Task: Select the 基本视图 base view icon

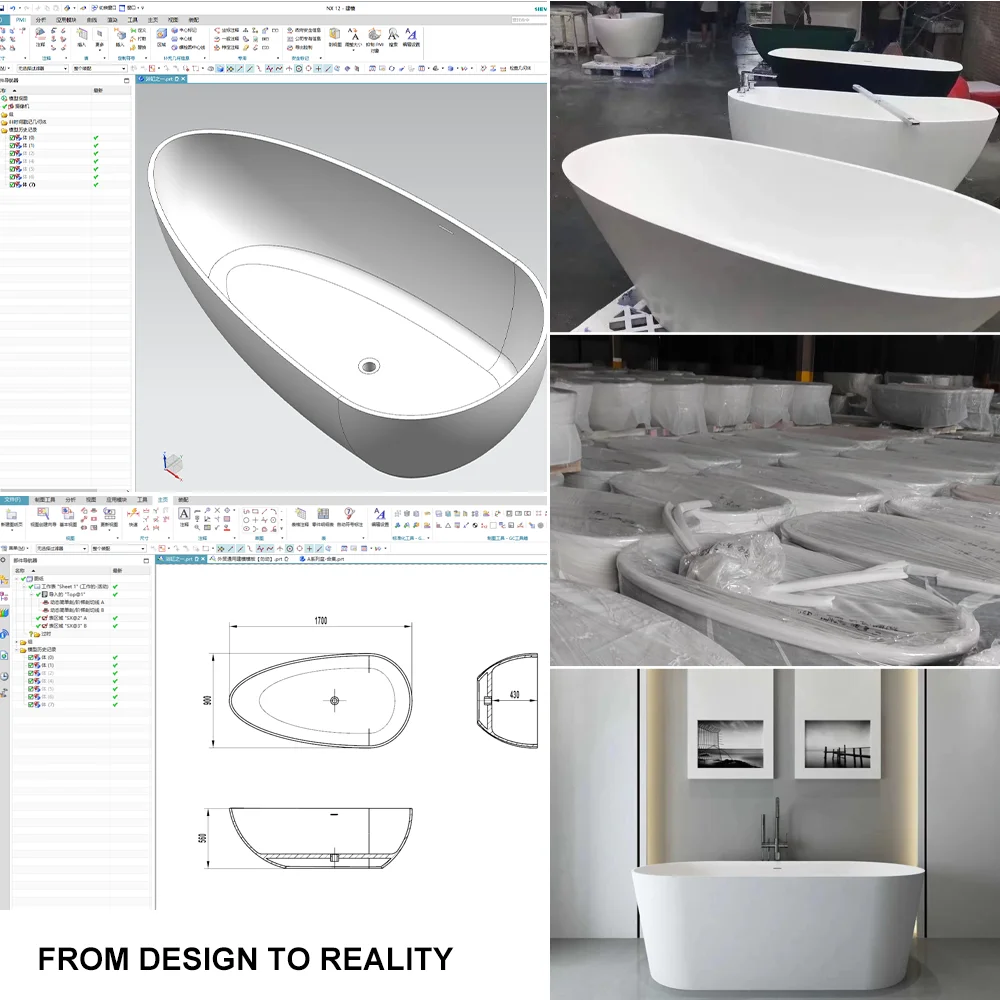Action: (x=67, y=515)
